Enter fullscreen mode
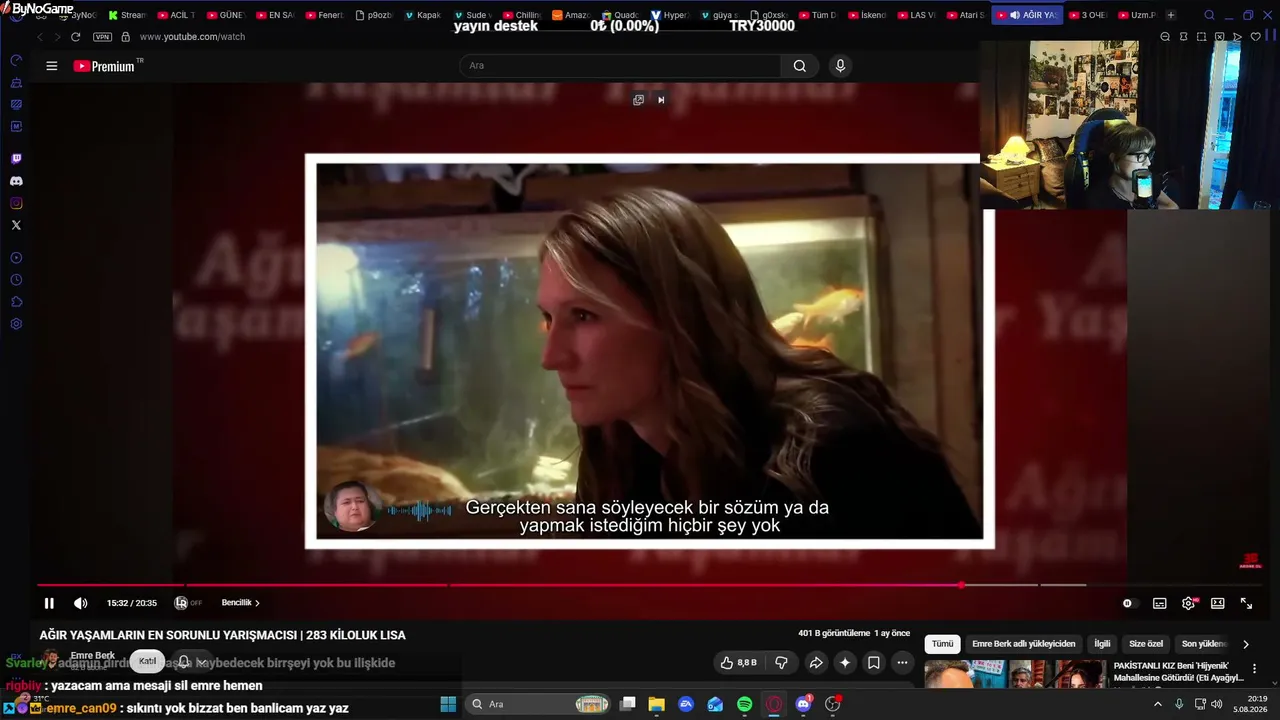 pyautogui.click(x=1247, y=603)
